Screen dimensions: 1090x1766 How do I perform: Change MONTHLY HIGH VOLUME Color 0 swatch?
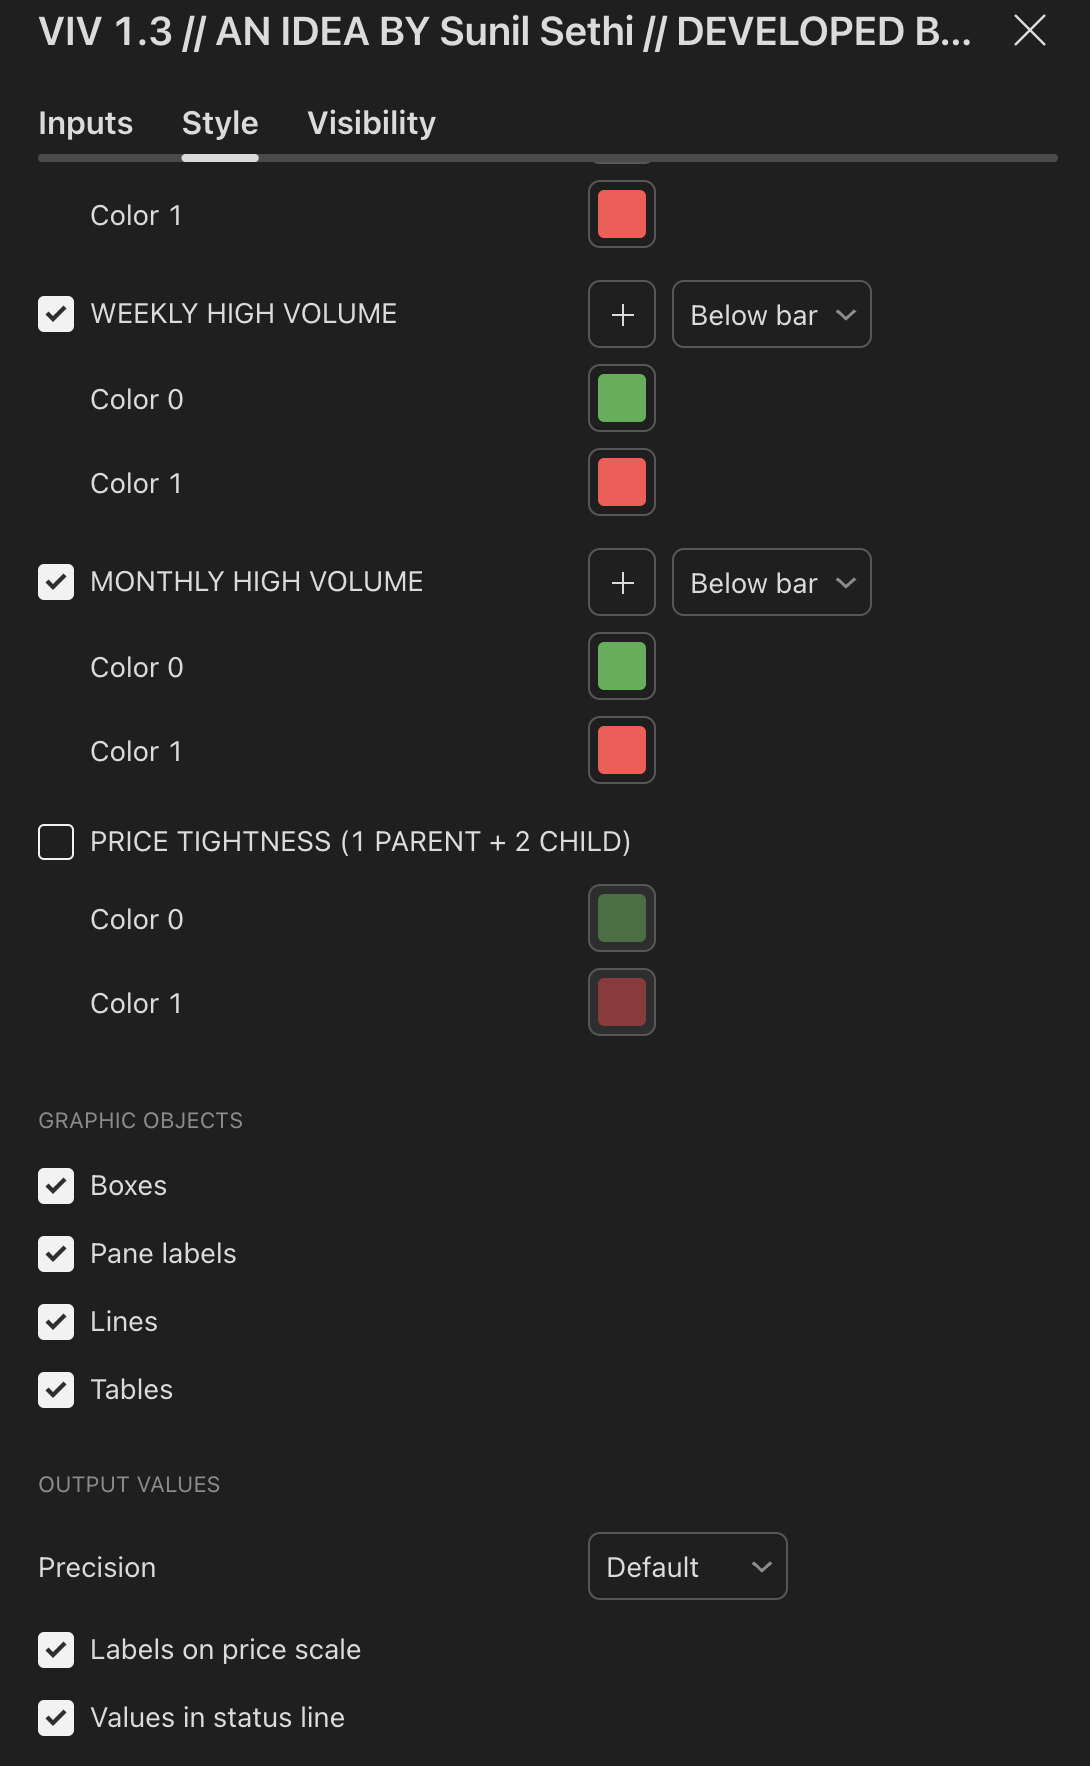pyautogui.click(x=622, y=667)
